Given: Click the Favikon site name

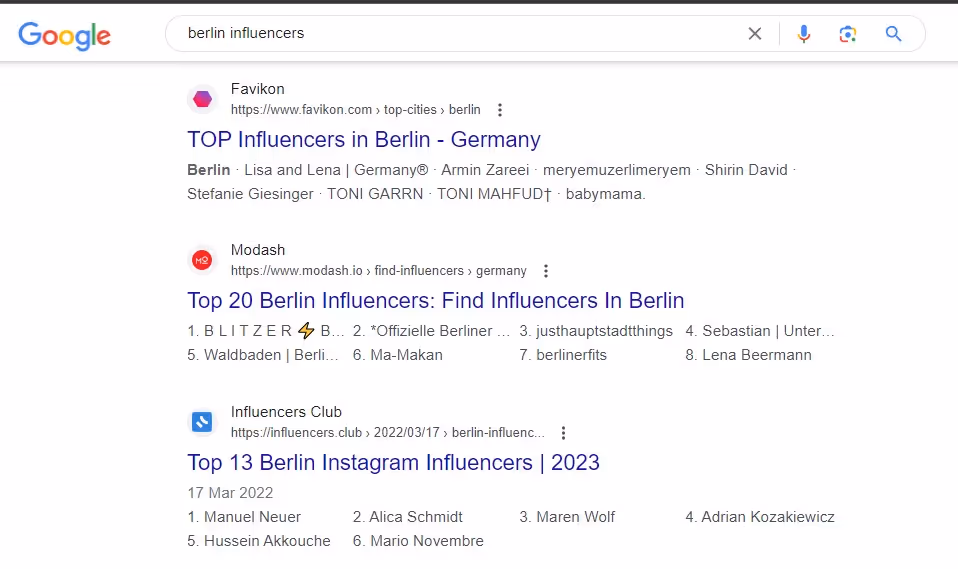Looking at the screenshot, I should coord(258,89).
